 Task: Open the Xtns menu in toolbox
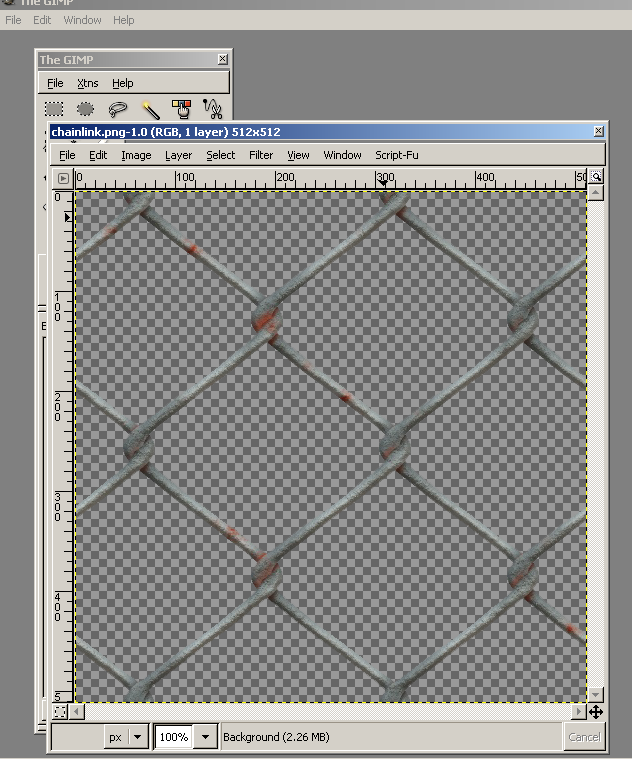click(x=88, y=83)
